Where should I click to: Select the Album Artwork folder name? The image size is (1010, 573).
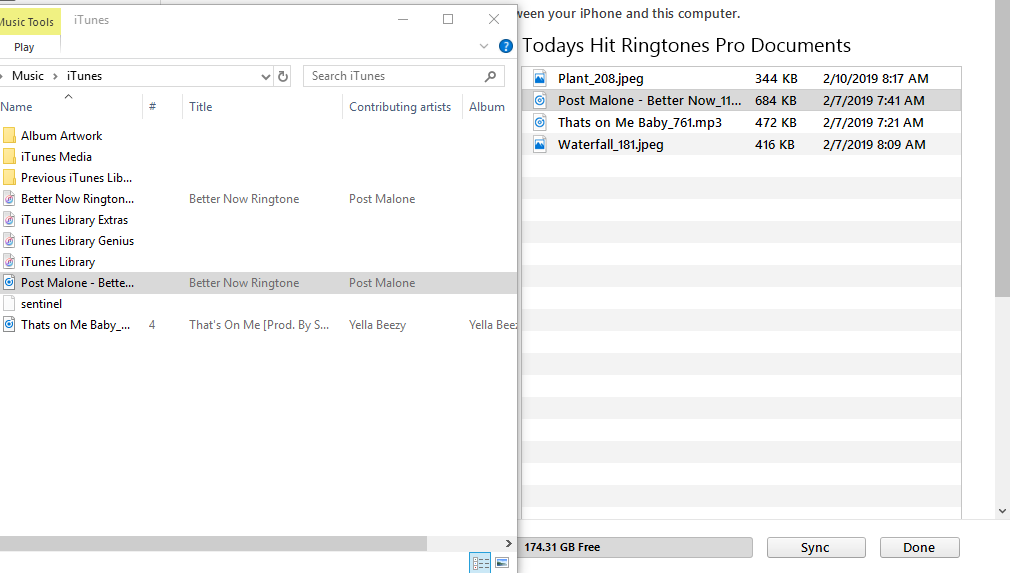[61, 136]
